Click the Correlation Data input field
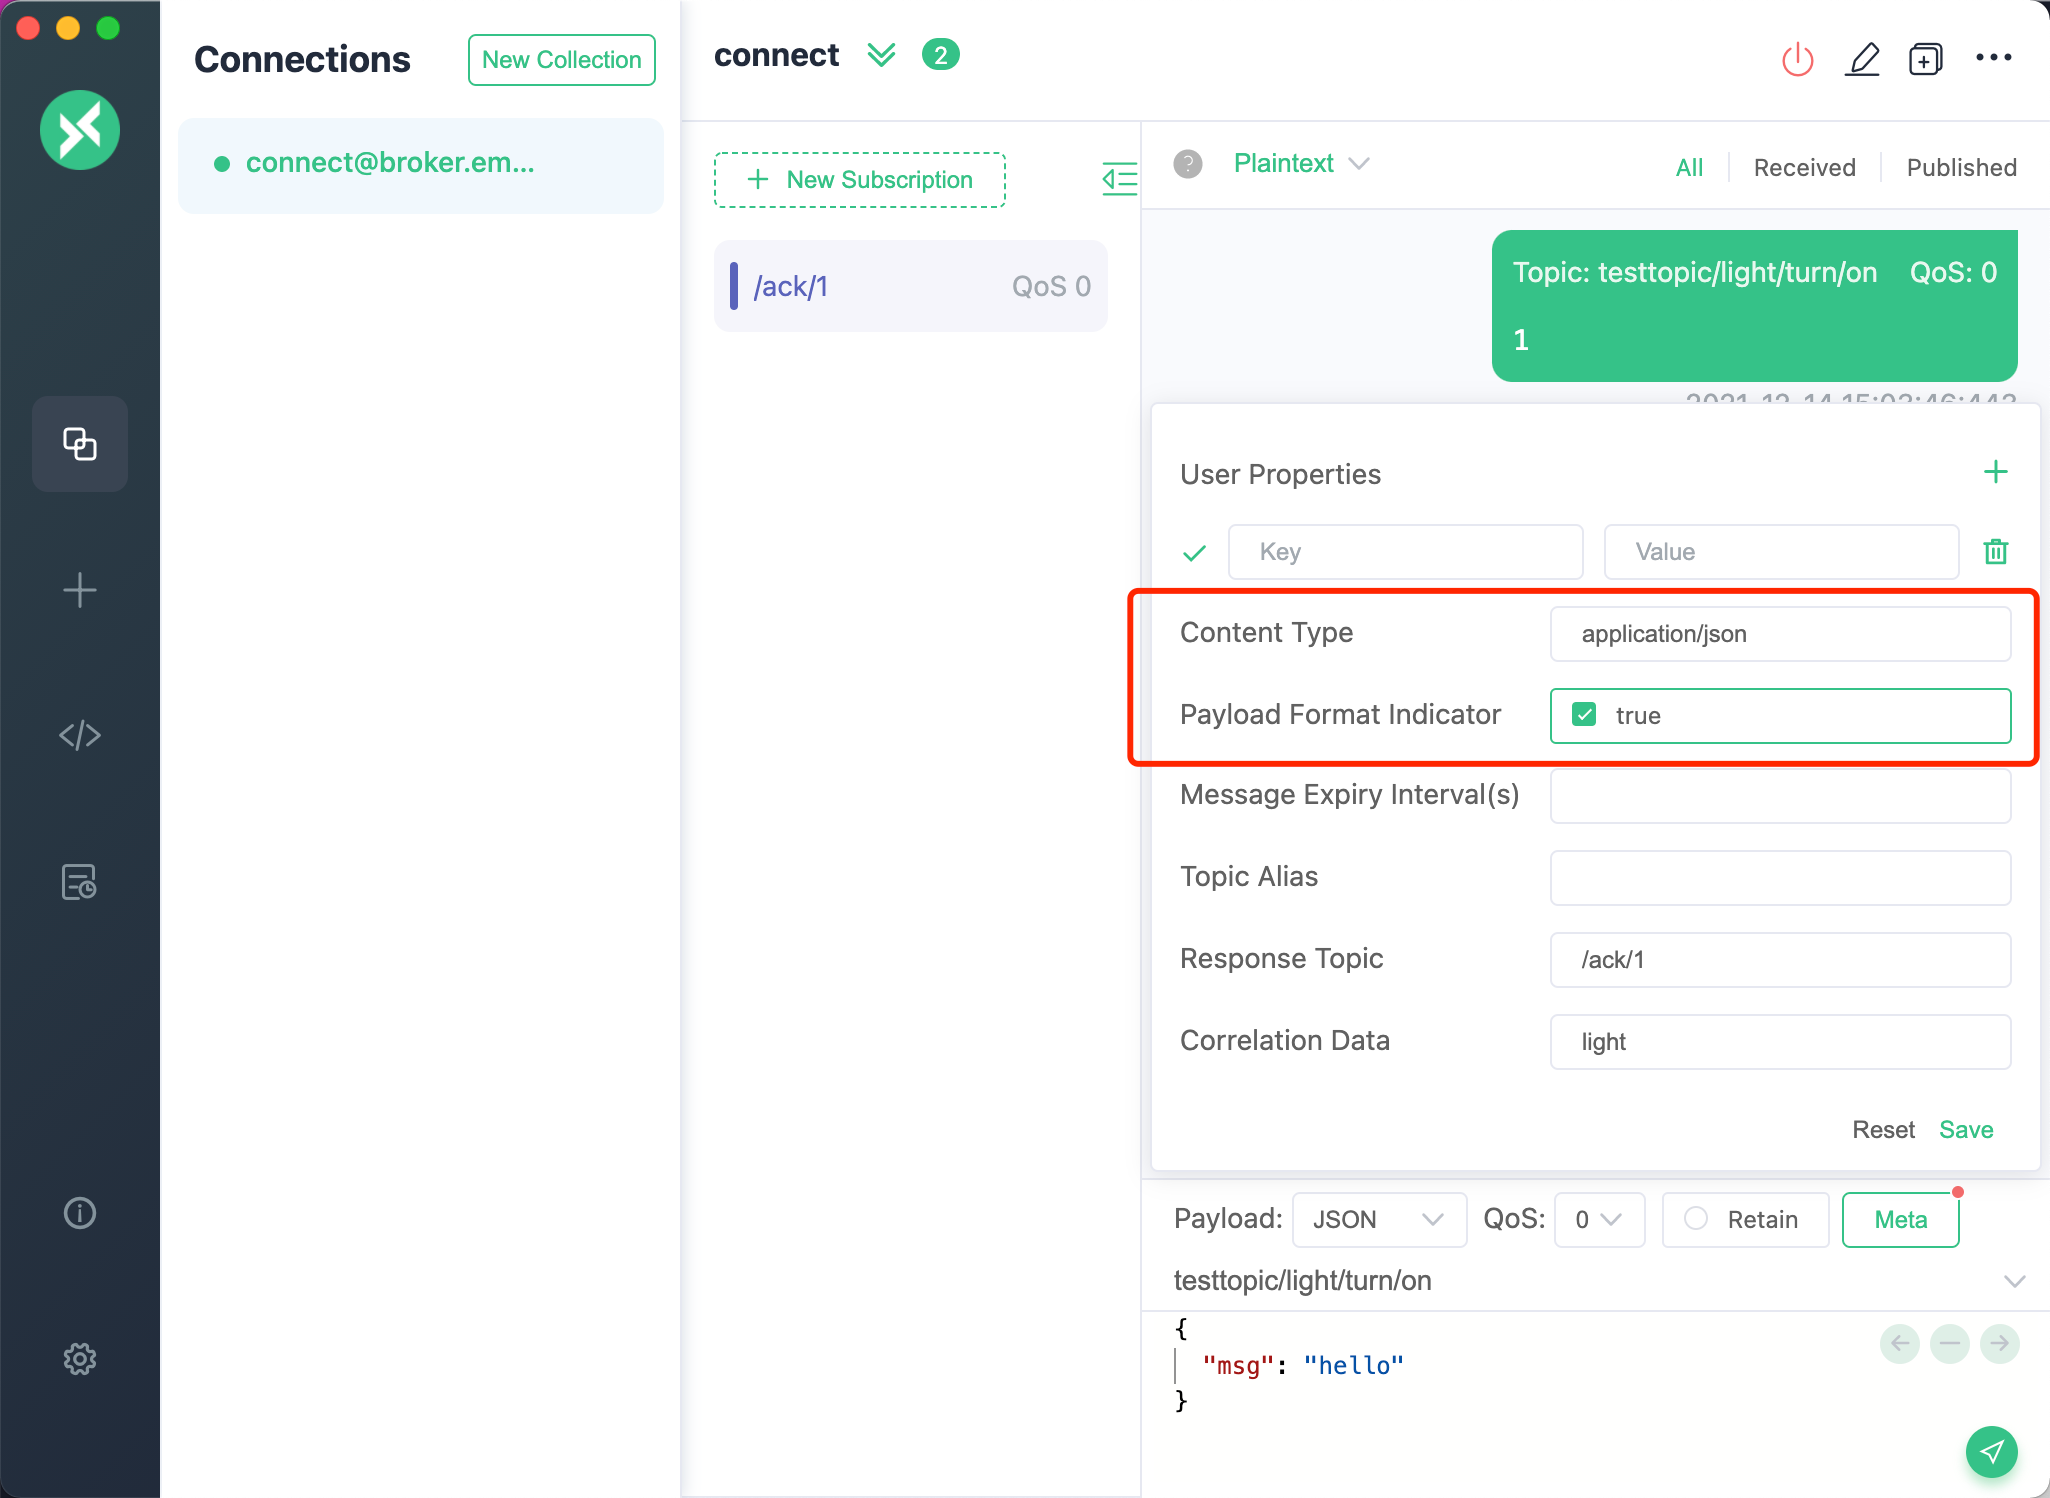 (1781, 1041)
